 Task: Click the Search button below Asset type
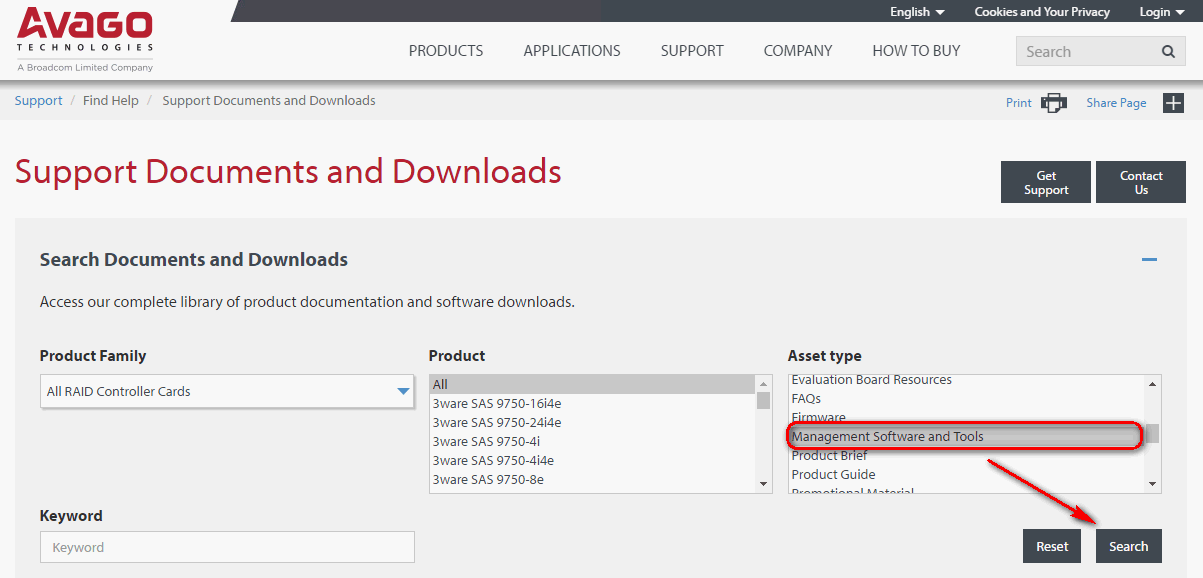[x=1129, y=546]
